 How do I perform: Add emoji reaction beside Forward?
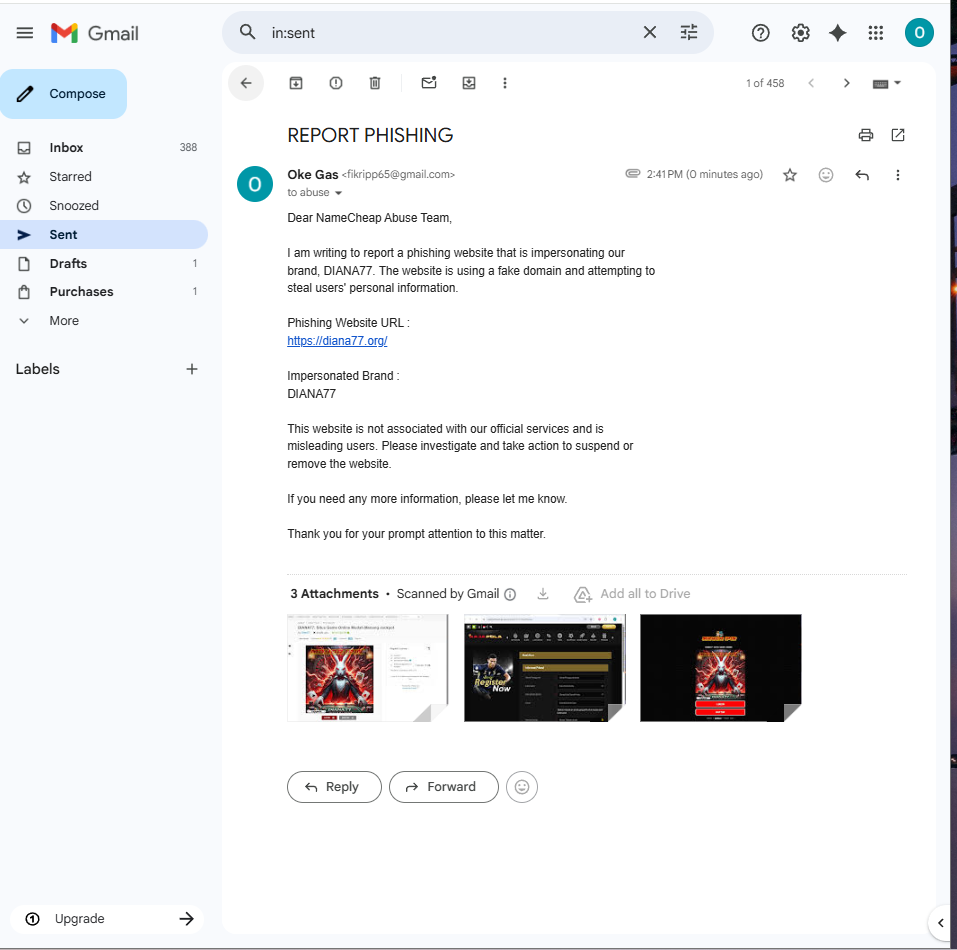522,787
